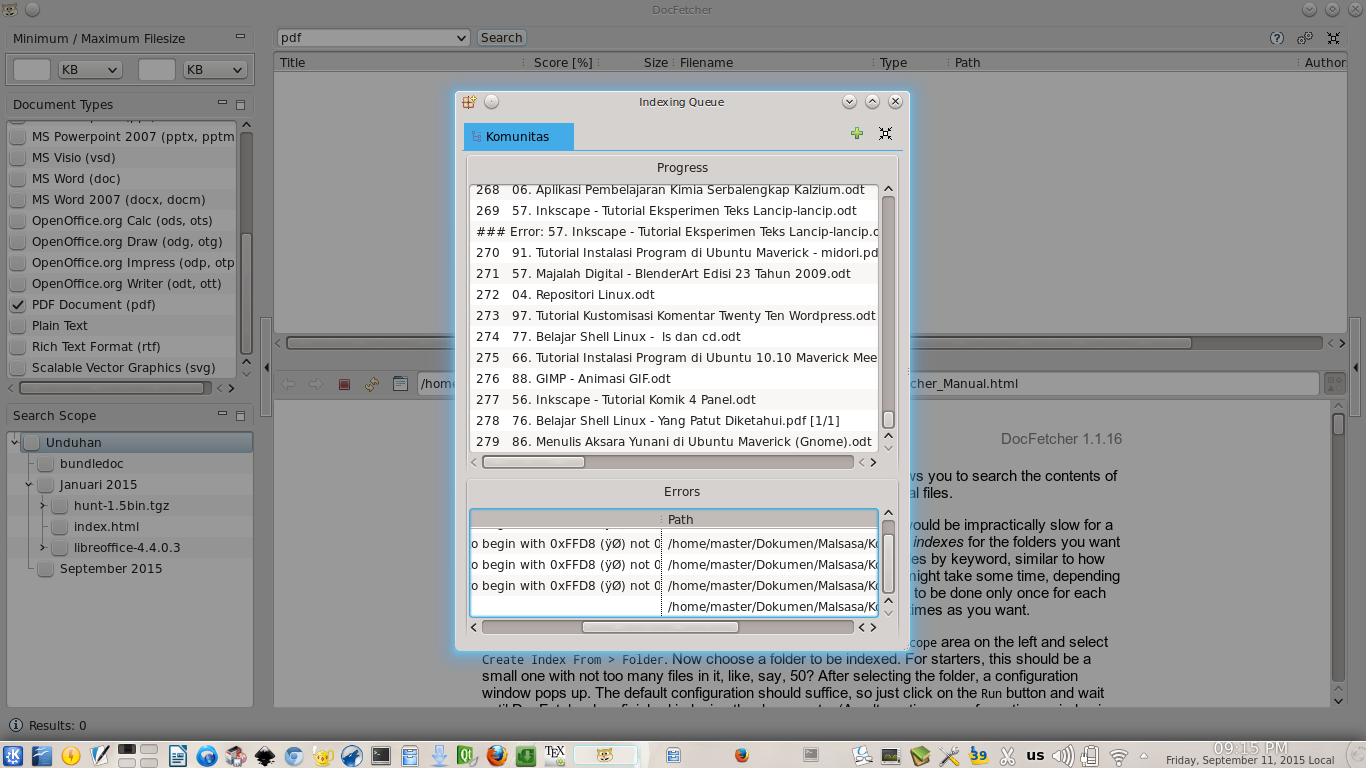Collapse the Januari 2015 folder
Image resolution: width=1366 pixels, height=768 pixels.
point(29,485)
